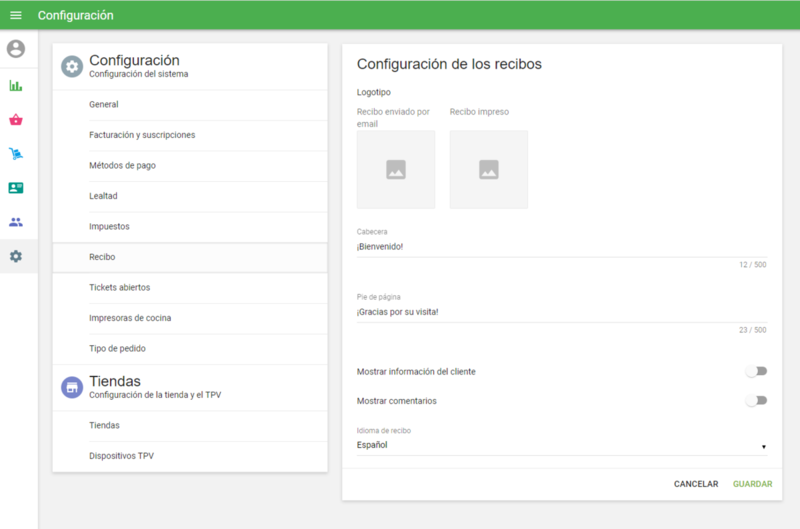This screenshot has height=529, width=800.
Task: Open Métodos de pago settings
Action: pos(122,165)
